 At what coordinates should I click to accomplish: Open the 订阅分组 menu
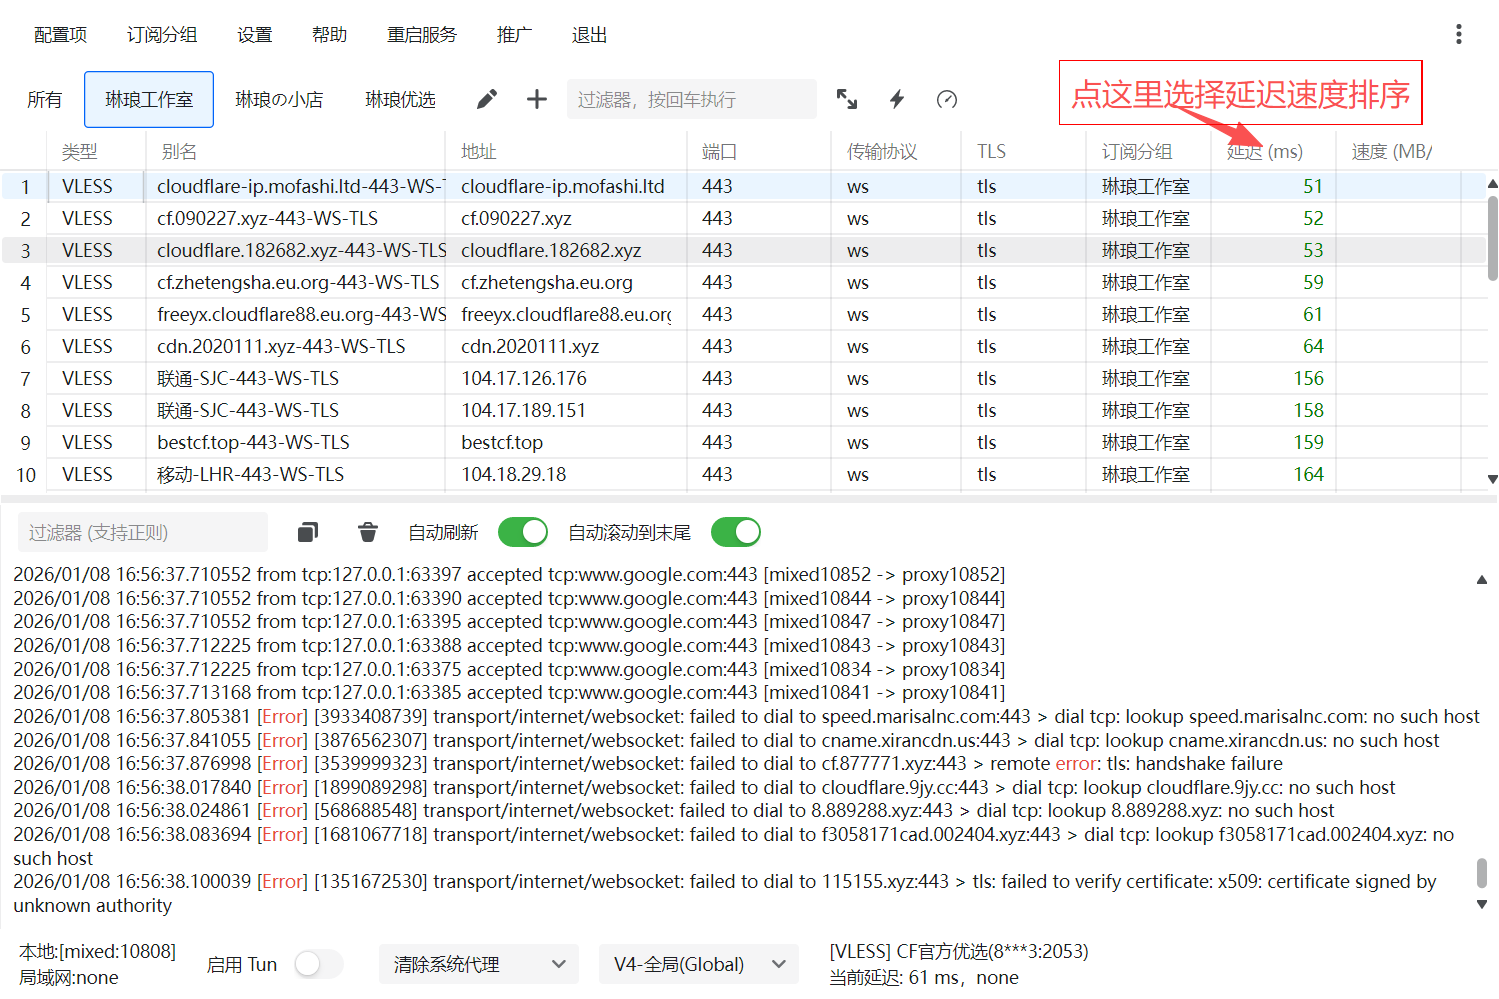(x=162, y=35)
